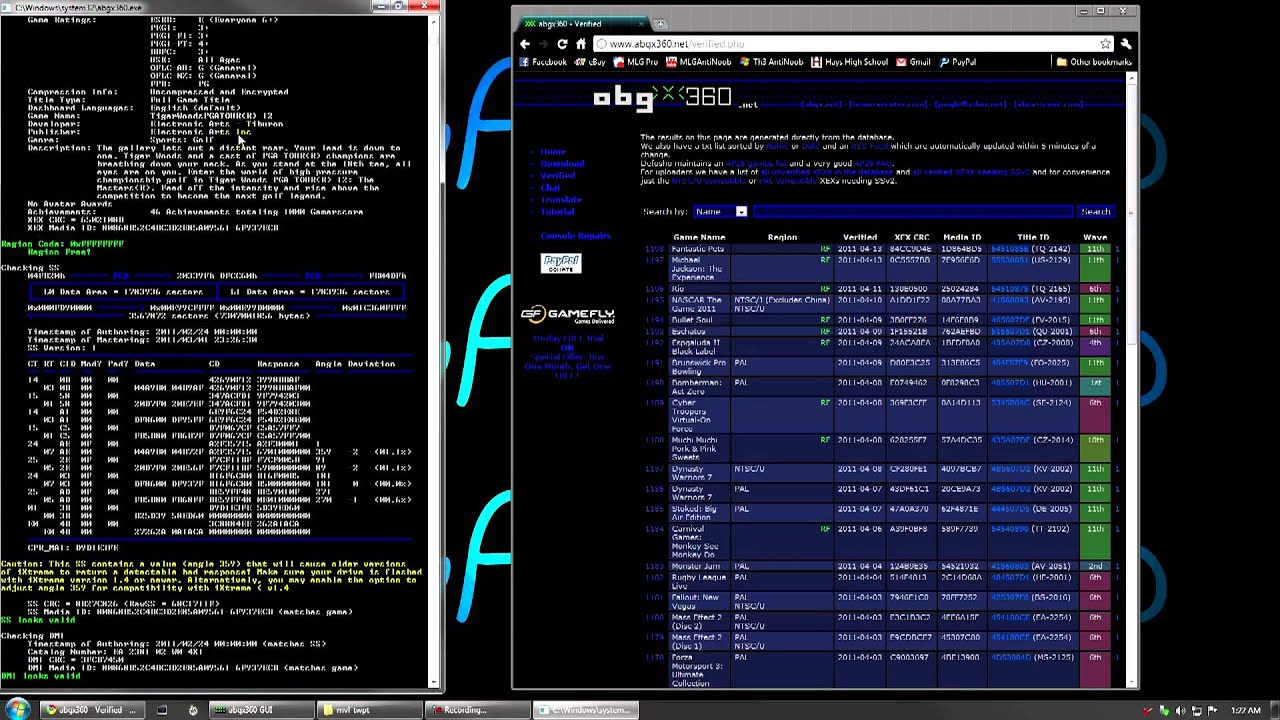Close the abgx360 Verified tab
Viewport: 1280px width, 720px height.
[x=640, y=23]
